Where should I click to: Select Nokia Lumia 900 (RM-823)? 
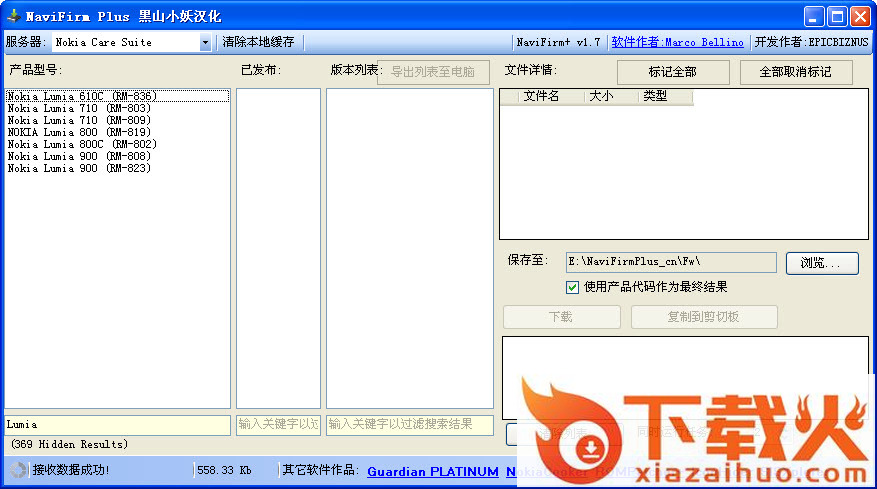tap(117, 168)
